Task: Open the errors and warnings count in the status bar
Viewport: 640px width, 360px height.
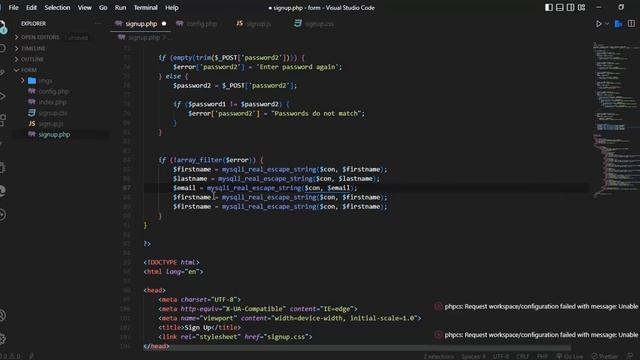Action: click(x=10, y=356)
